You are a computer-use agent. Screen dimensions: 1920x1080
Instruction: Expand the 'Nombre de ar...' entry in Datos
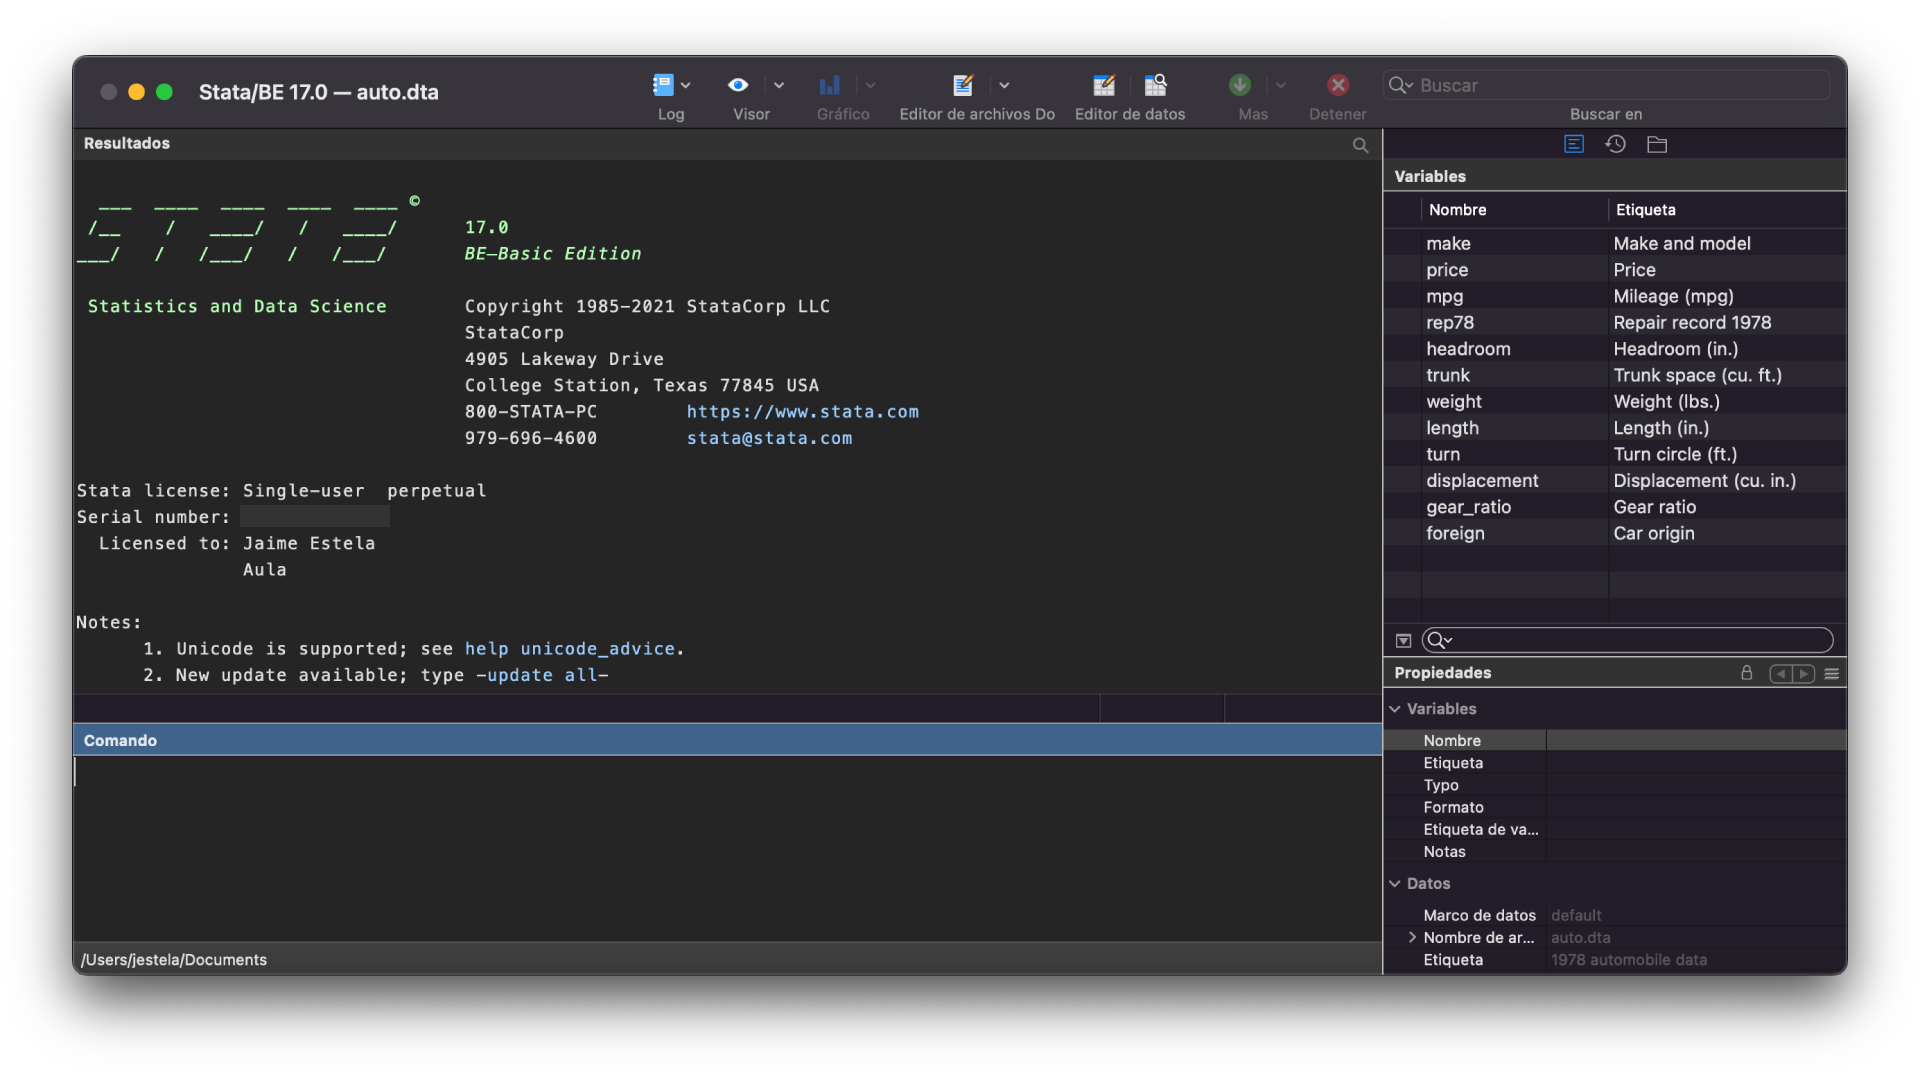(x=1411, y=937)
